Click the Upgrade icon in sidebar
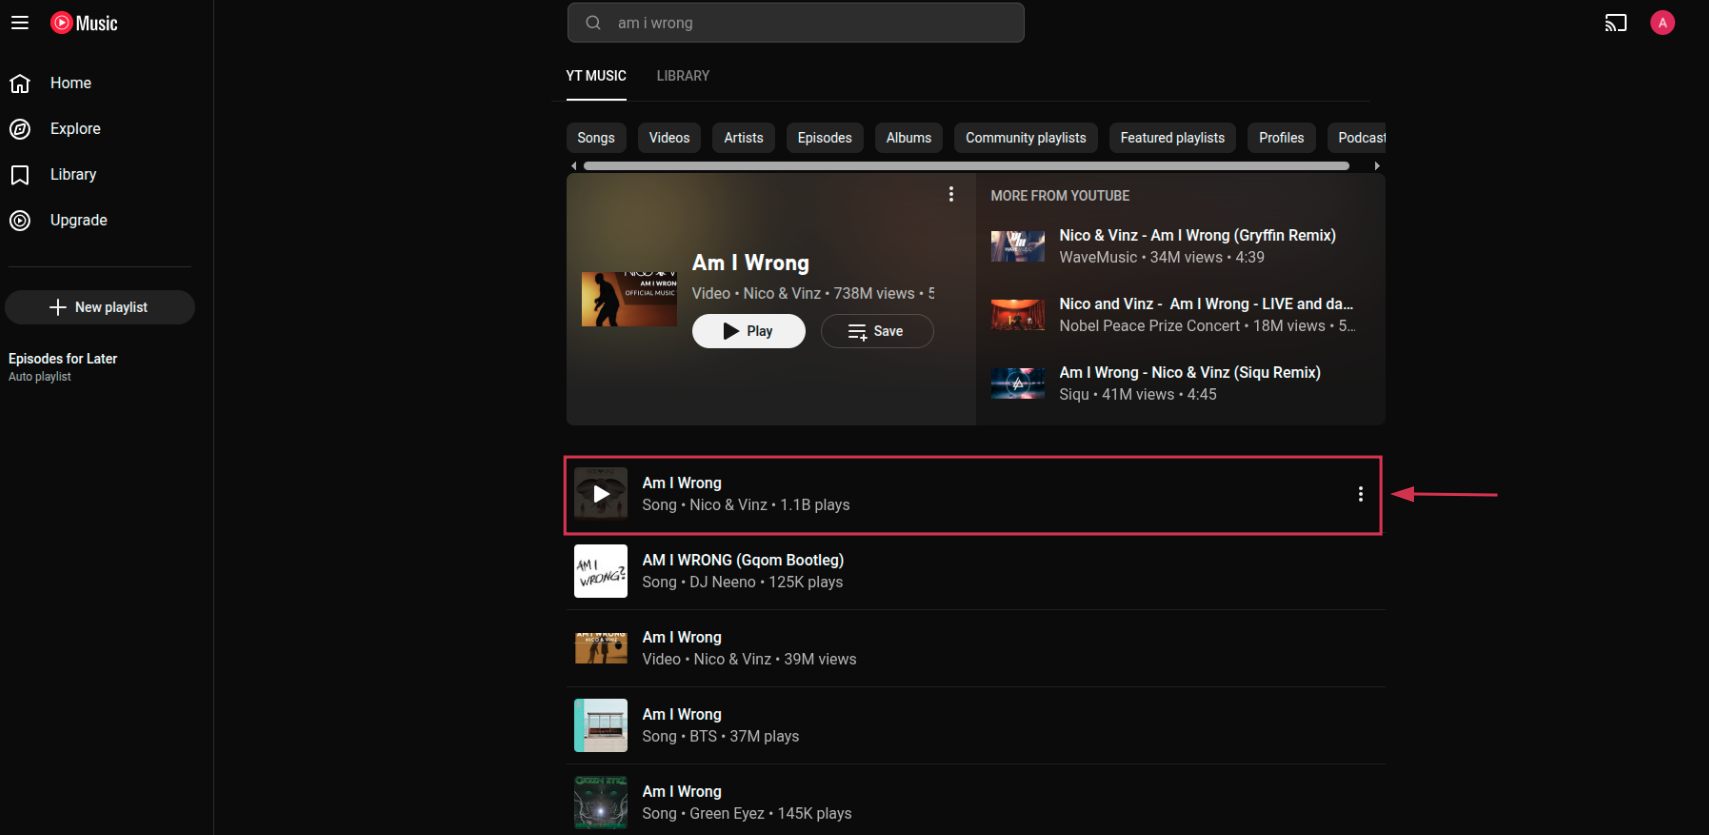 point(20,221)
